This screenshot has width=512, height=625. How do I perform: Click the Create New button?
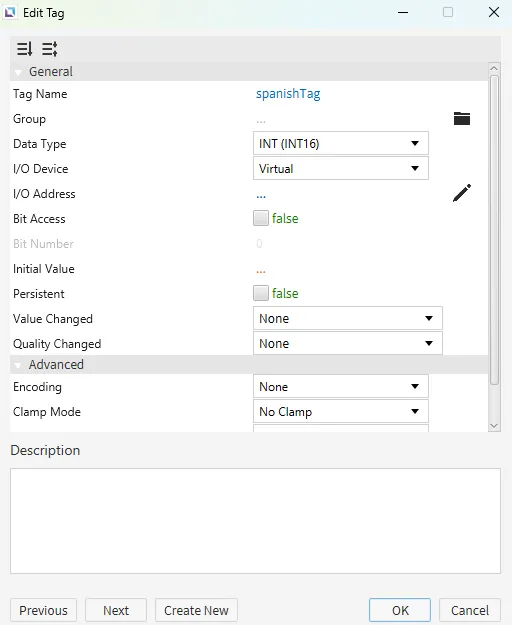196,610
